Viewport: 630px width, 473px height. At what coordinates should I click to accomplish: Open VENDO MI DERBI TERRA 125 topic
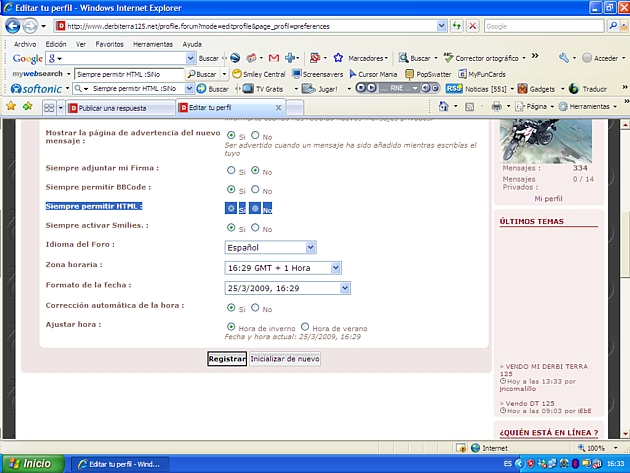544,370
